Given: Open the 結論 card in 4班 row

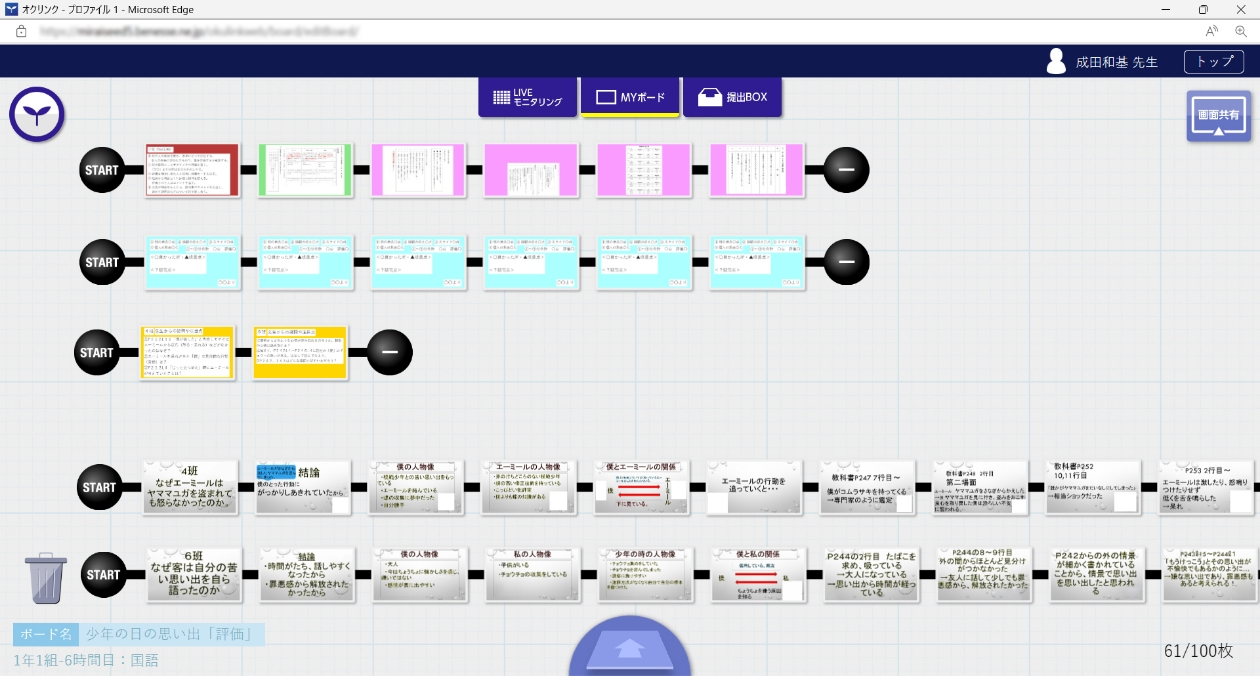Looking at the screenshot, I should (x=303, y=487).
